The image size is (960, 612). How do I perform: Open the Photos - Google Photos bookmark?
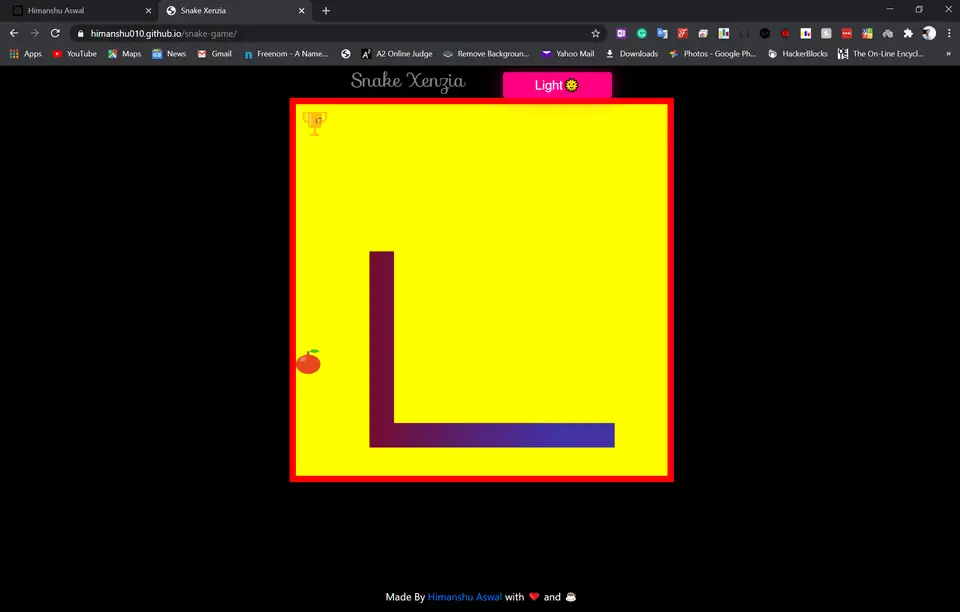pos(713,54)
